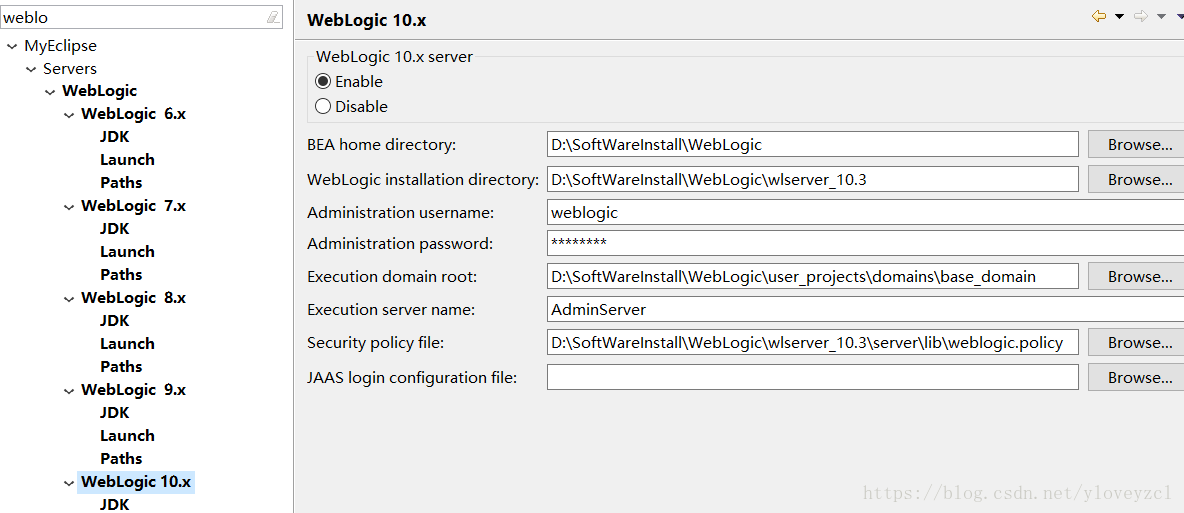Clear the filter text with the eraser icon

point(273,17)
